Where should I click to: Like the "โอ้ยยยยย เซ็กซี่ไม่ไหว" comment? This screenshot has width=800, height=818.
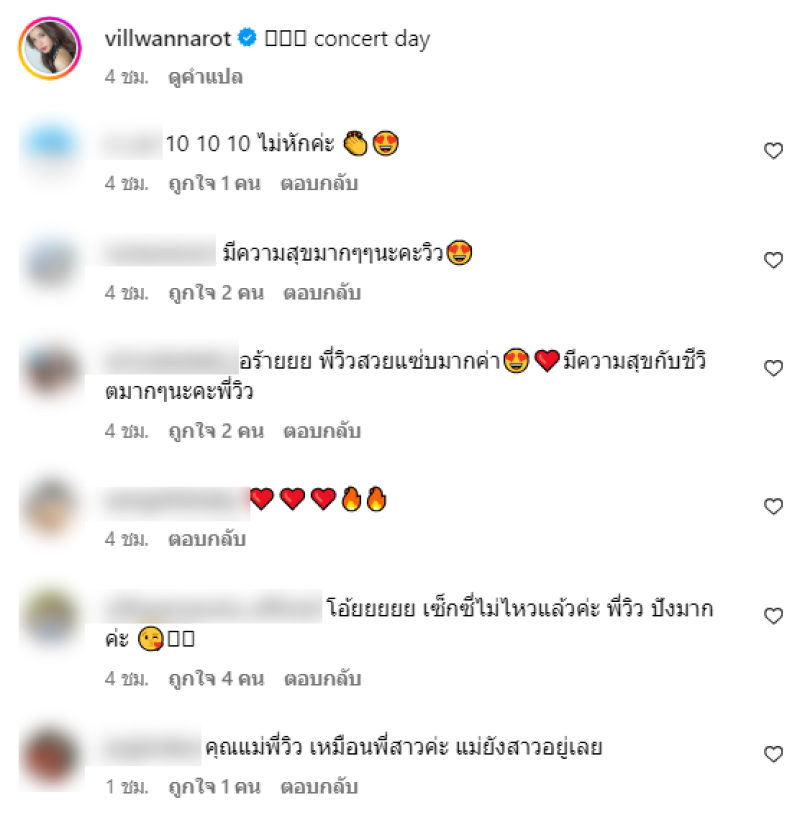point(773,616)
